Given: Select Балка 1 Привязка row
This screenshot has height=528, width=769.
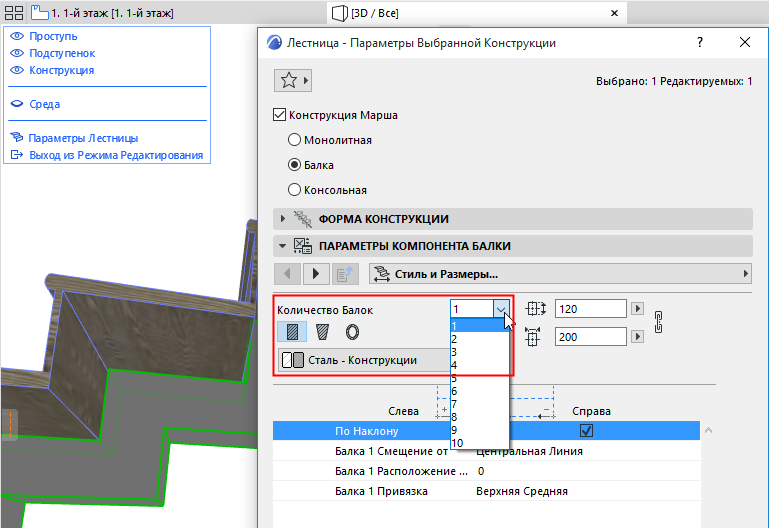Looking at the screenshot, I should tap(486, 491).
